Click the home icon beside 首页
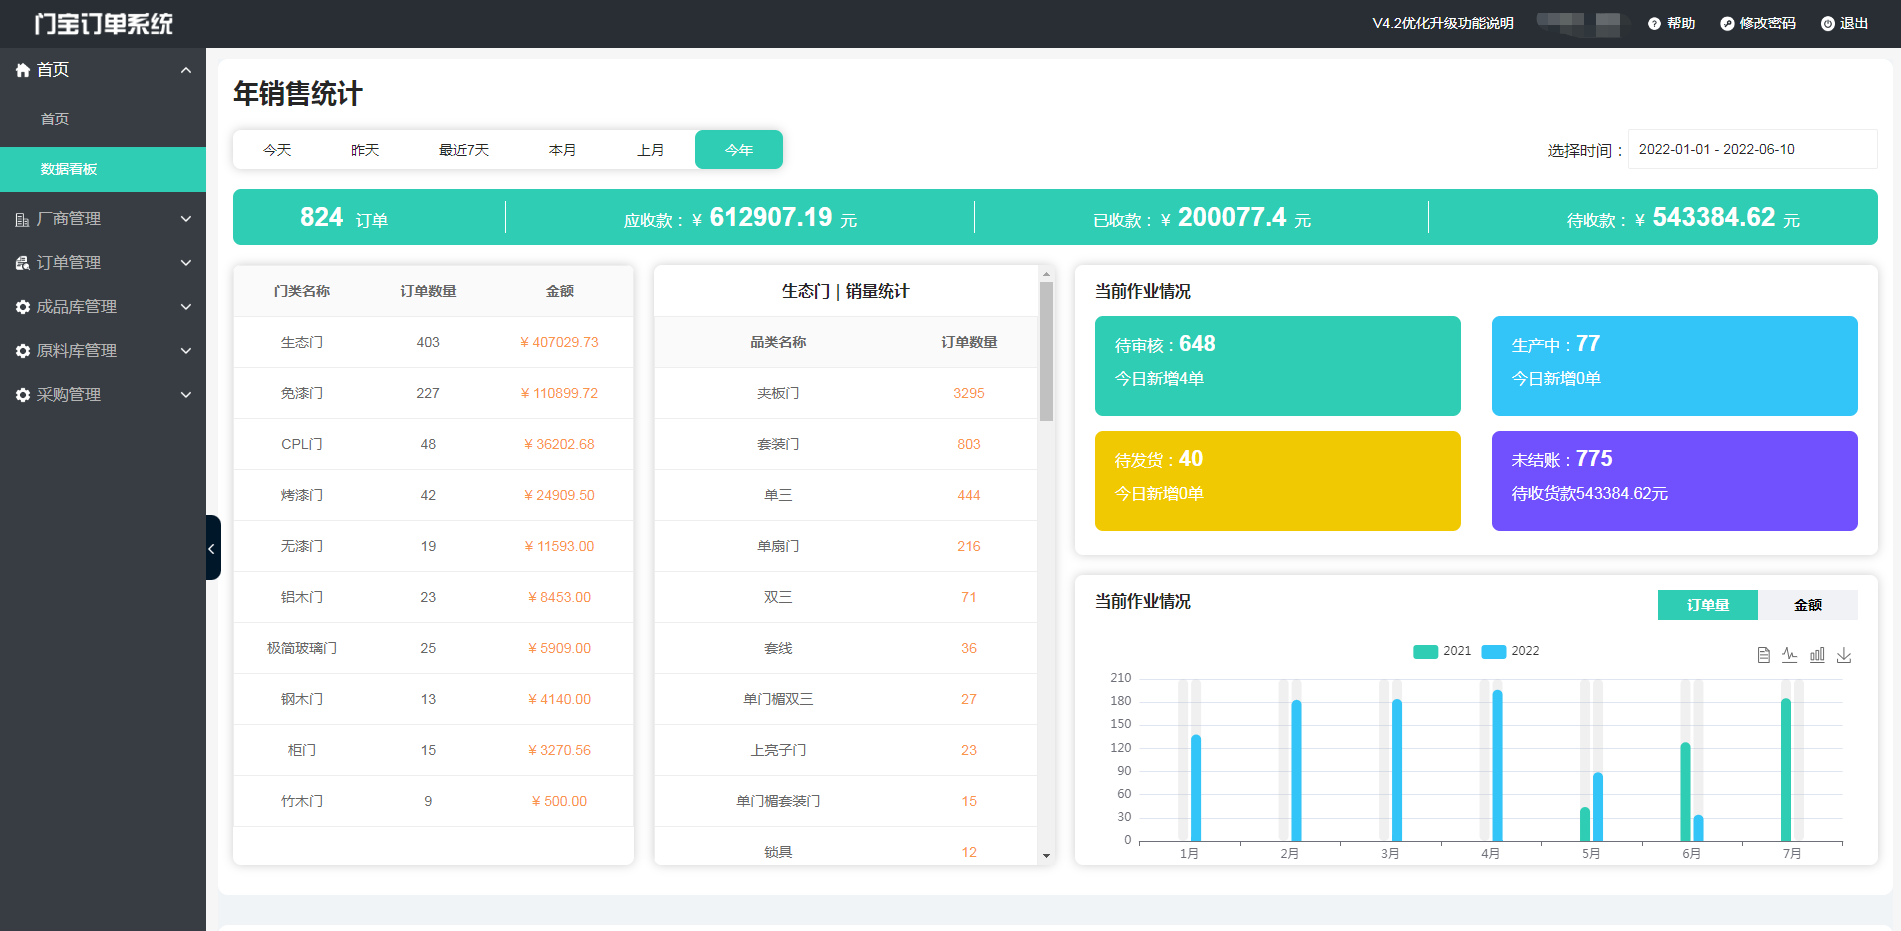Screen dimensions: 1901x931 pyautogui.click(x=23, y=70)
